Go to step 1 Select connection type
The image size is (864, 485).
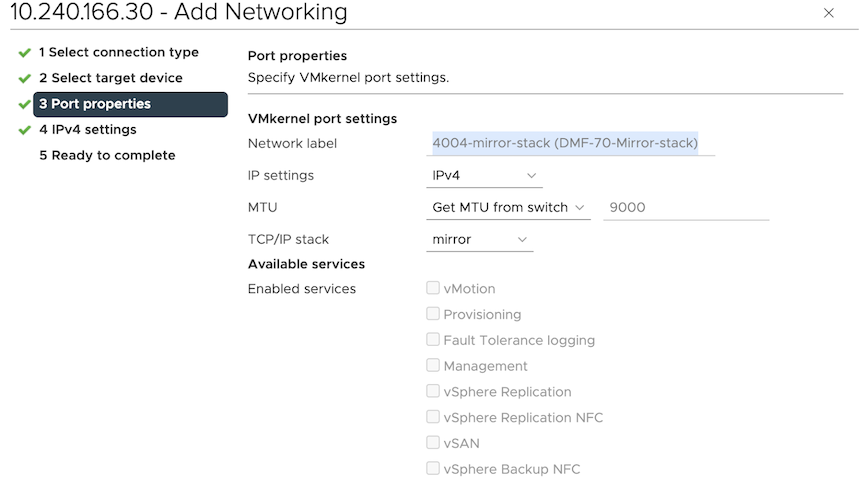[118, 52]
